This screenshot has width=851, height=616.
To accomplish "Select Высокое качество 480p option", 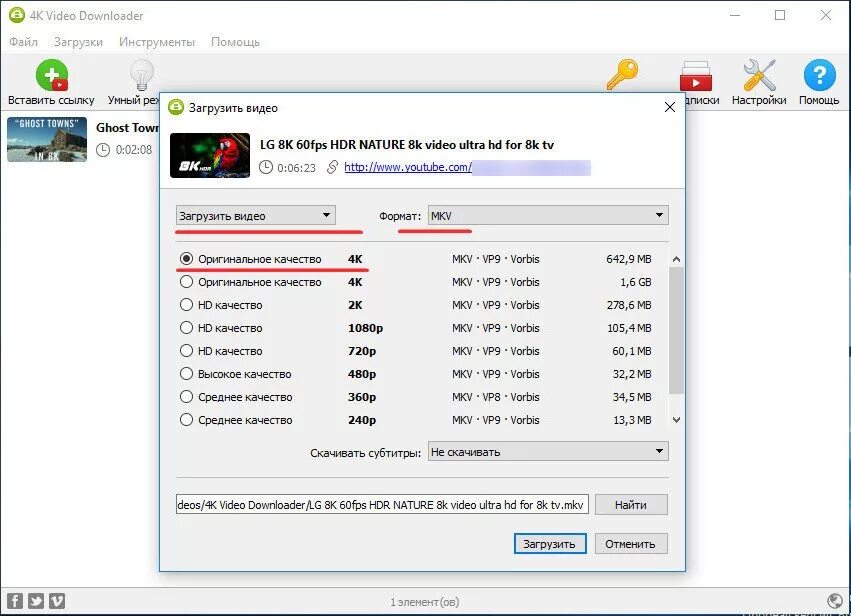I will (x=186, y=373).
